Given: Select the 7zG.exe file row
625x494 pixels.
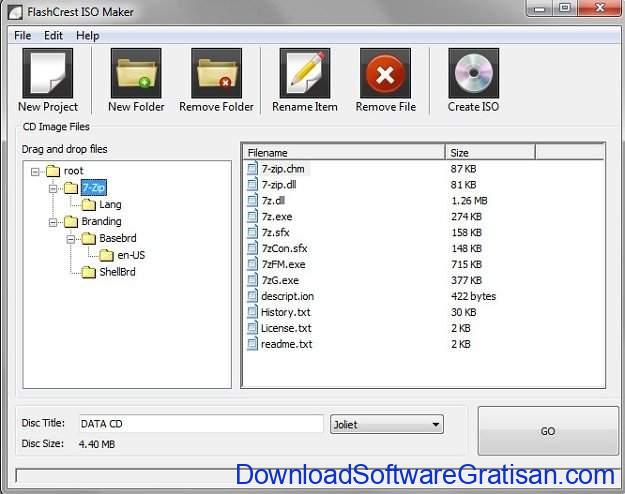Looking at the screenshot, I should pyautogui.click(x=424, y=280).
